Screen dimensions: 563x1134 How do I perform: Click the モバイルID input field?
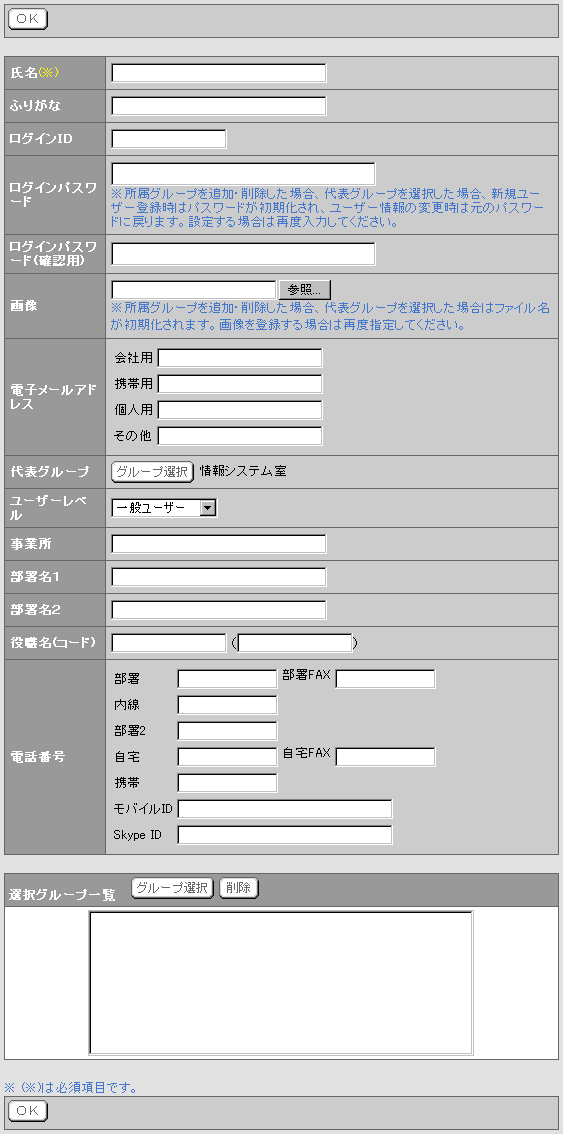(x=285, y=809)
